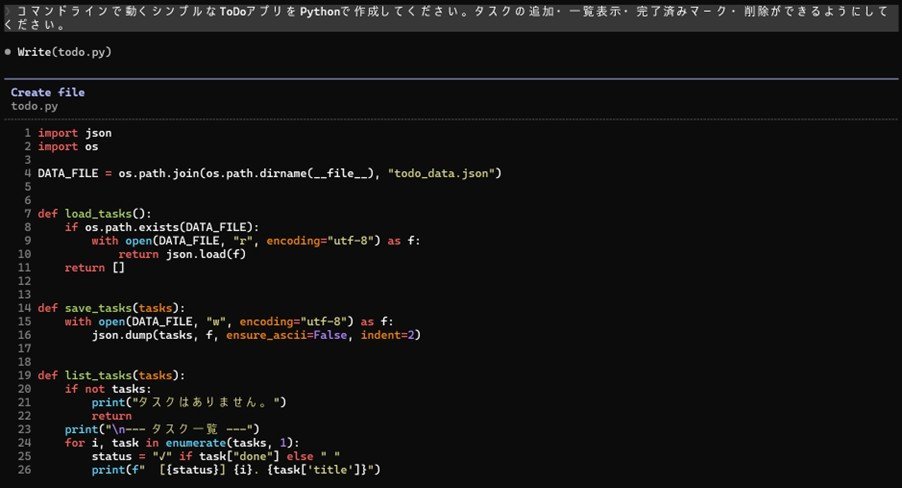The image size is (902, 488).
Task: Click the 'def load_tasks():' line
Action: (95, 214)
